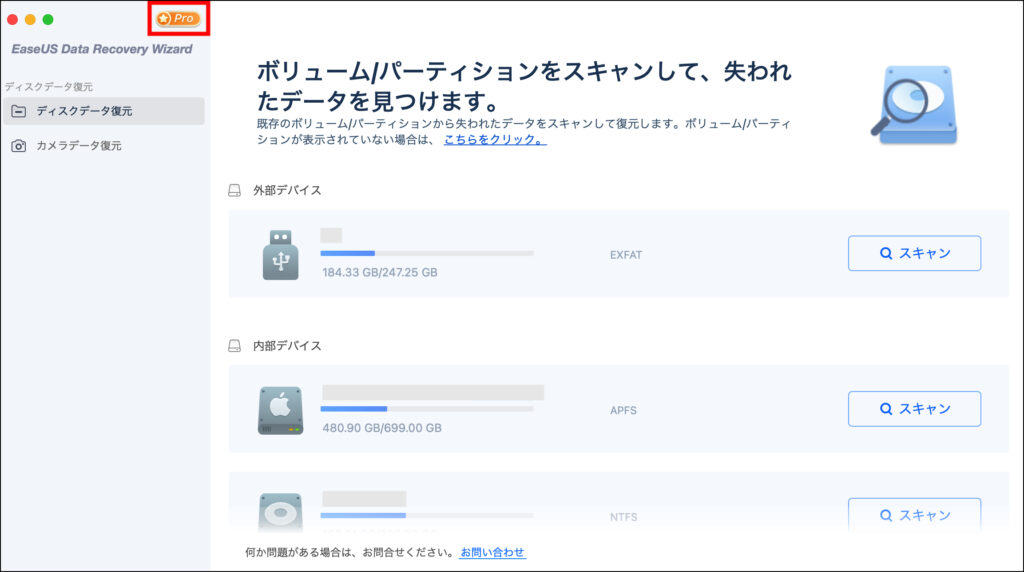Click the 内部デバイス section heading
The width and height of the screenshot is (1024, 572).
(287, 345)
